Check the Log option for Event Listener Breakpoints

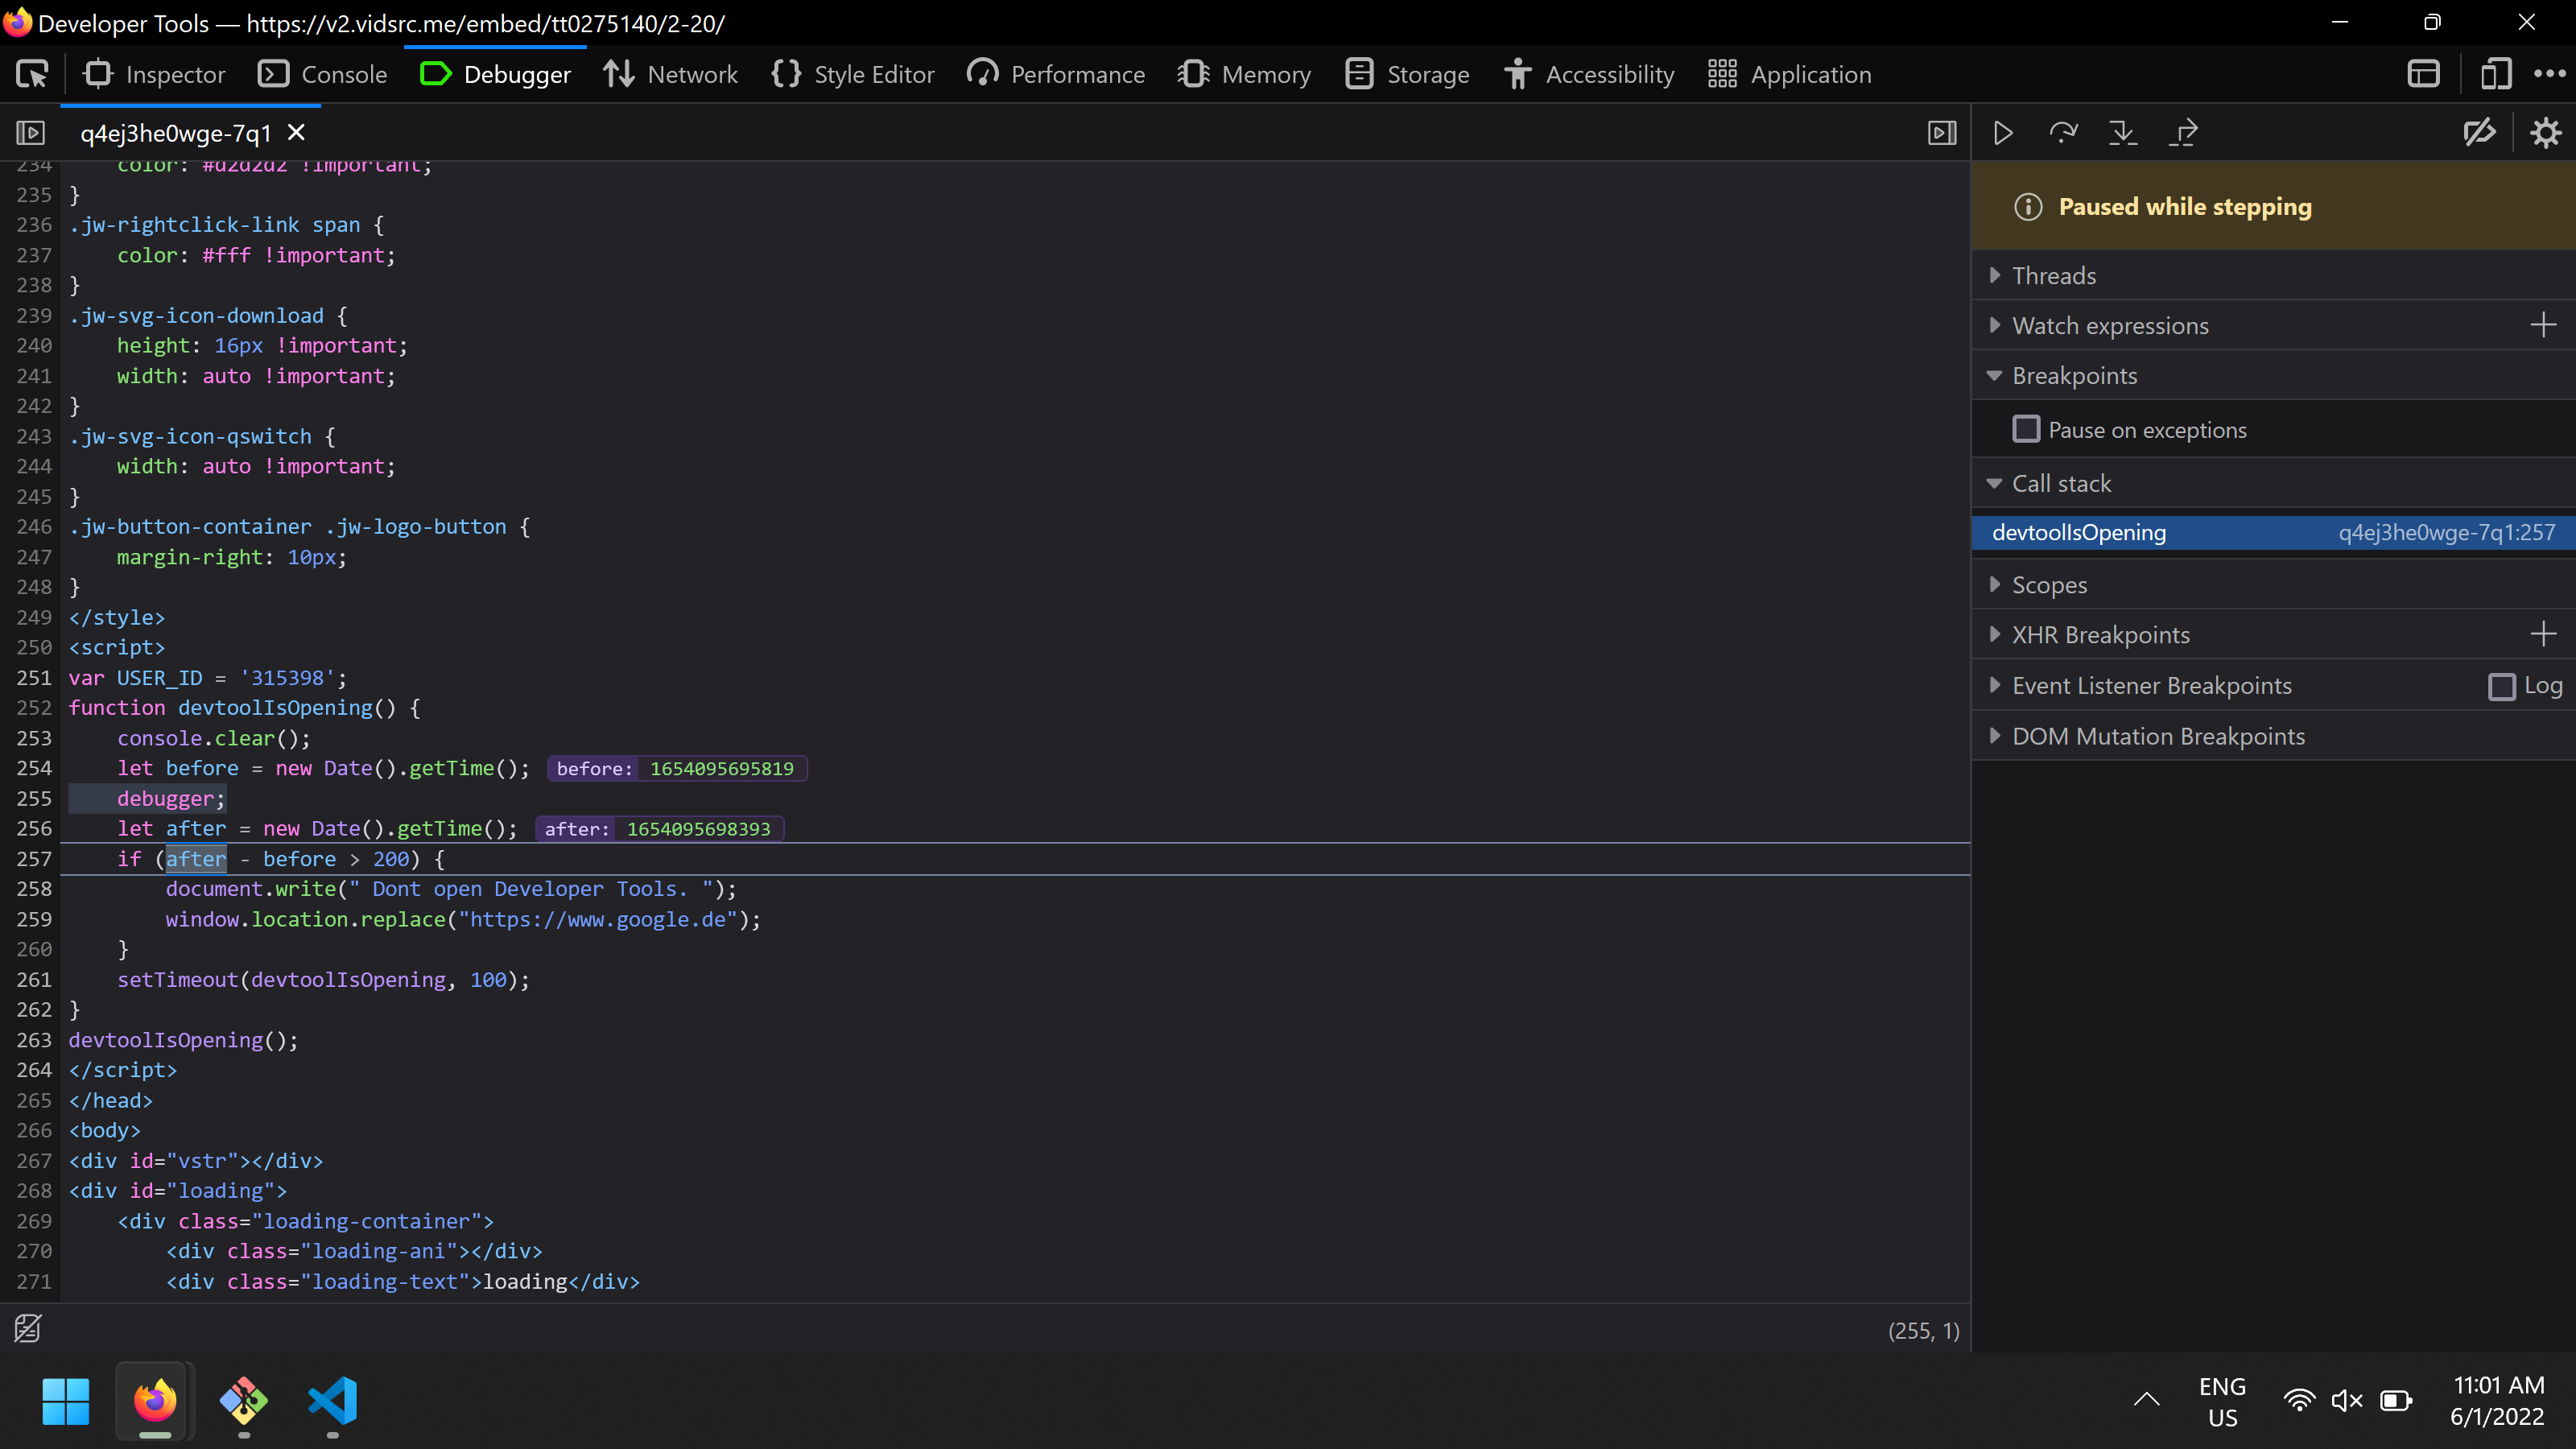pos(2503,686)
